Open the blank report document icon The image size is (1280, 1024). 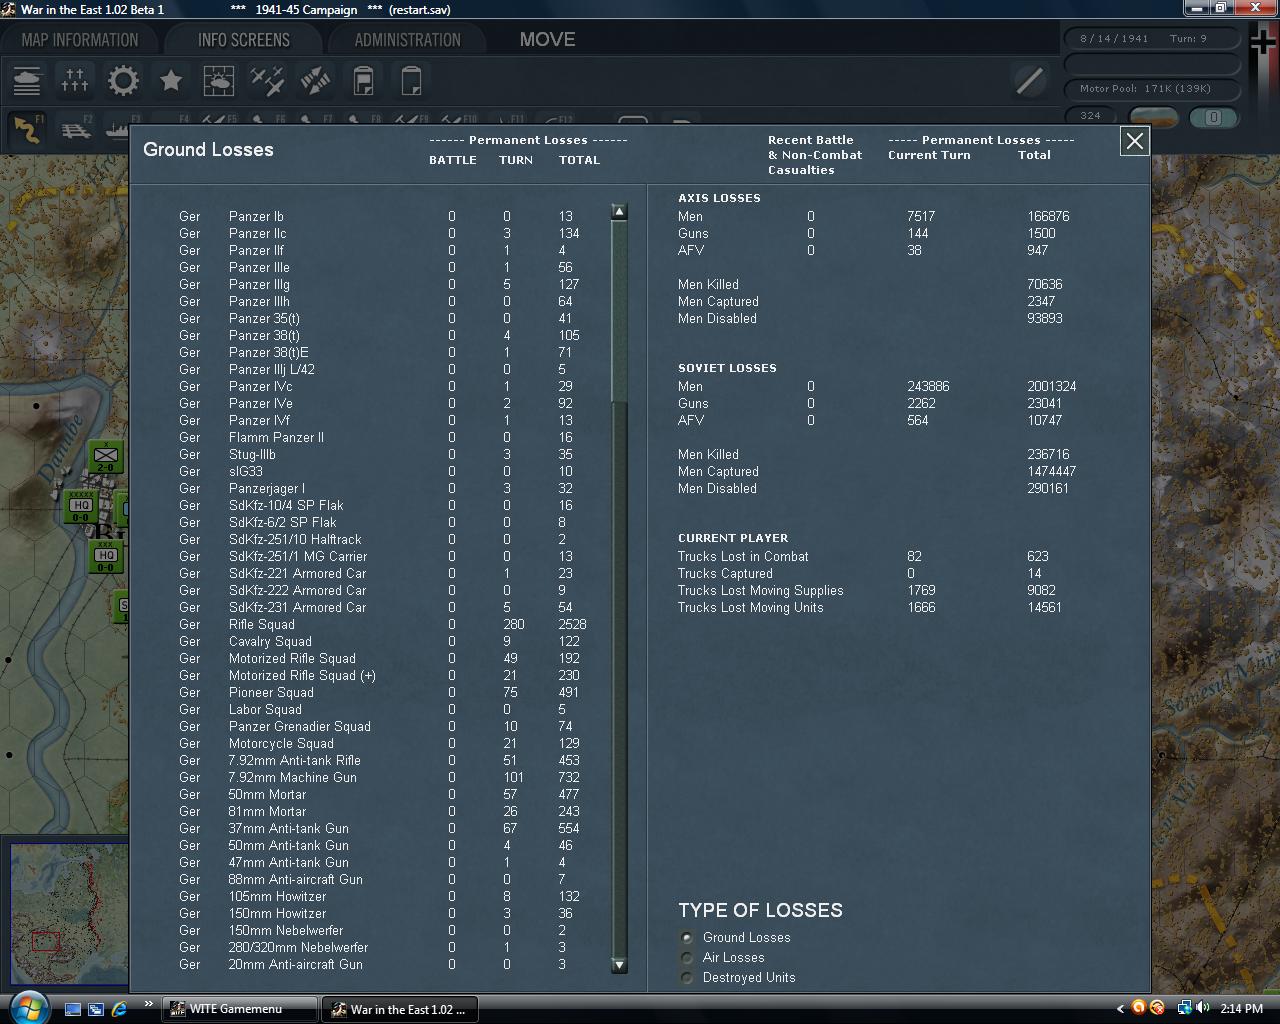411,80
